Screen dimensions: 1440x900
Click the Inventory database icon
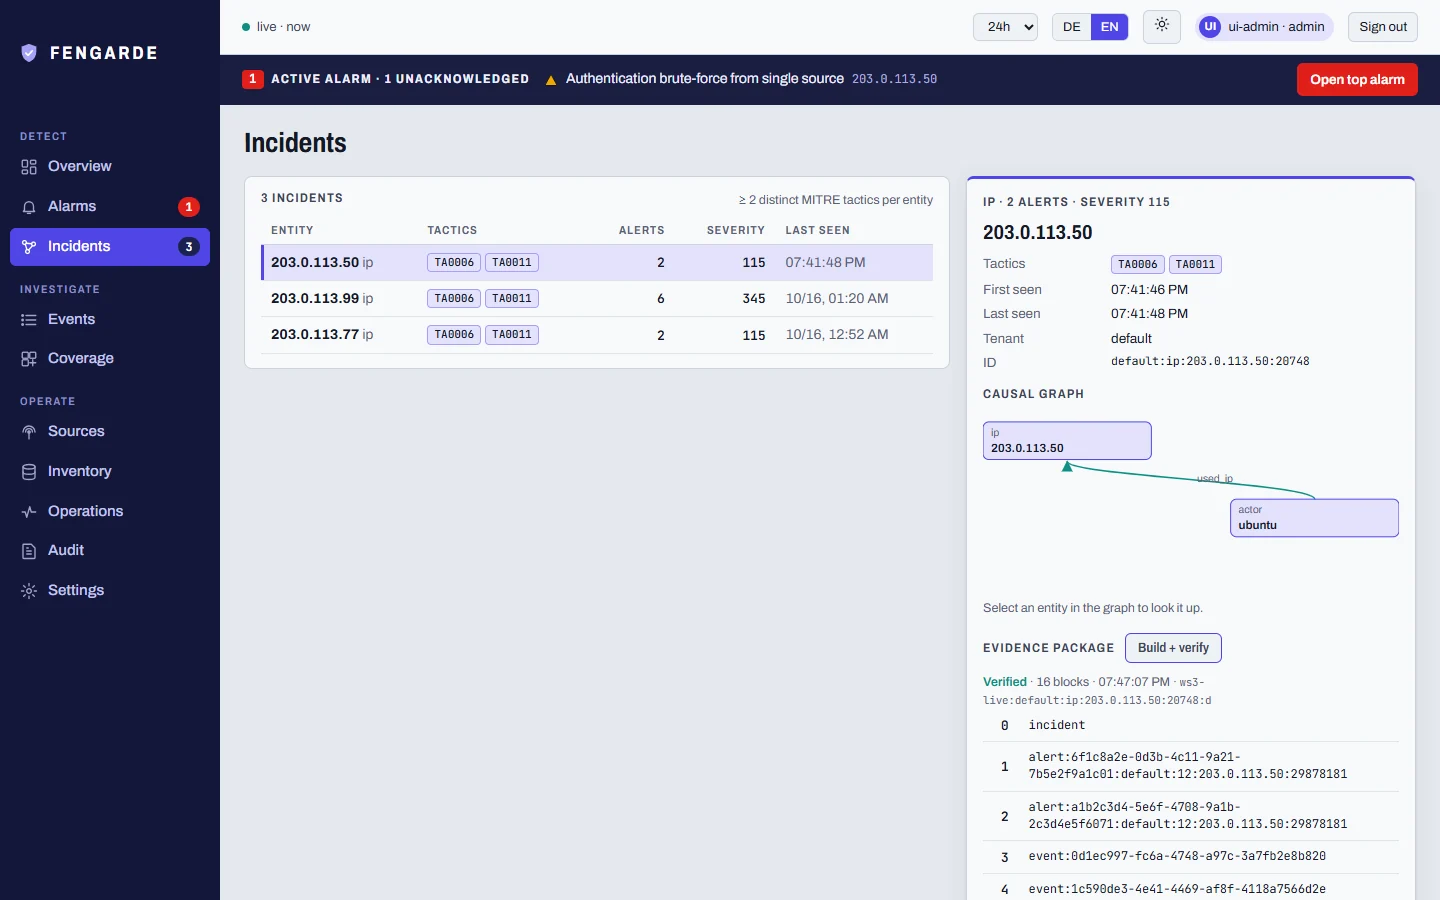pyautogui.click(x=29, y=472)
